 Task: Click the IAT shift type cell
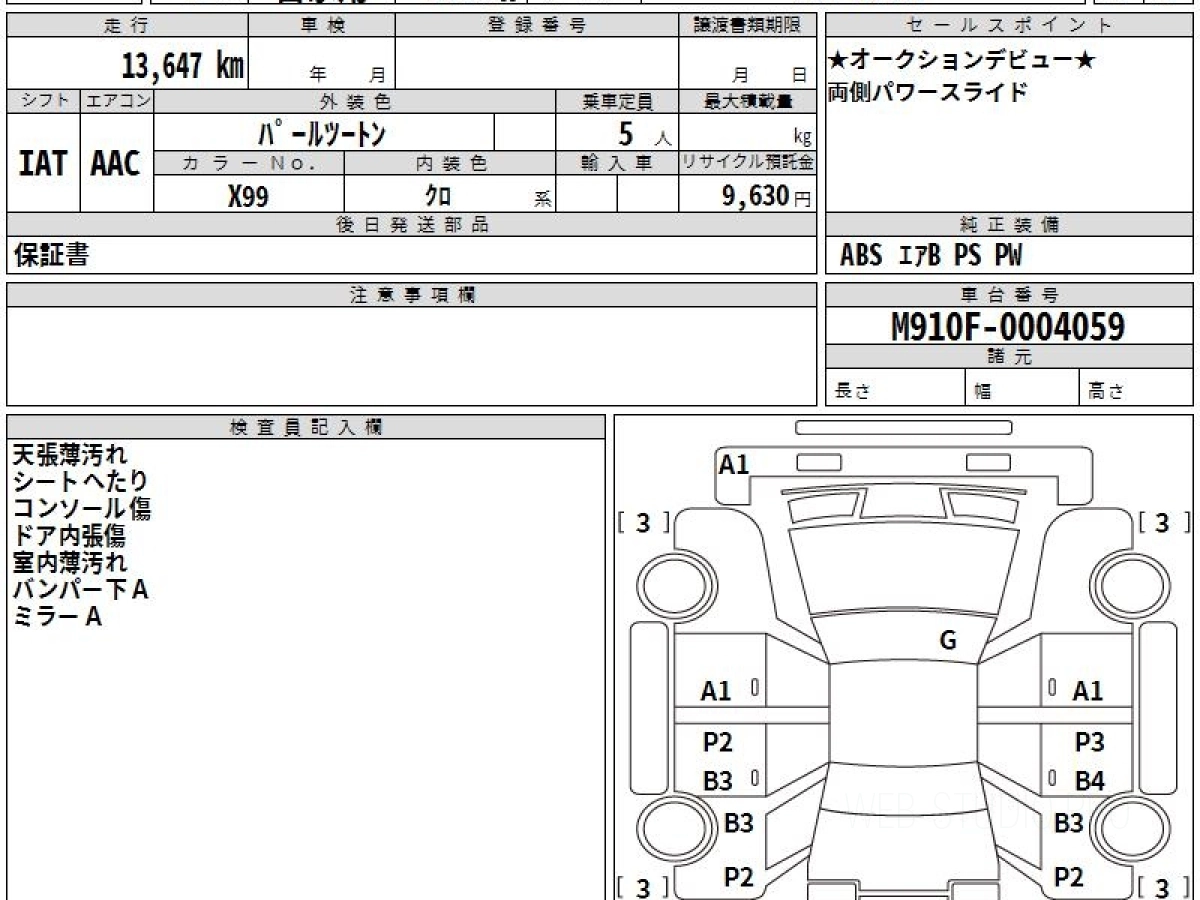coord(43,164)
